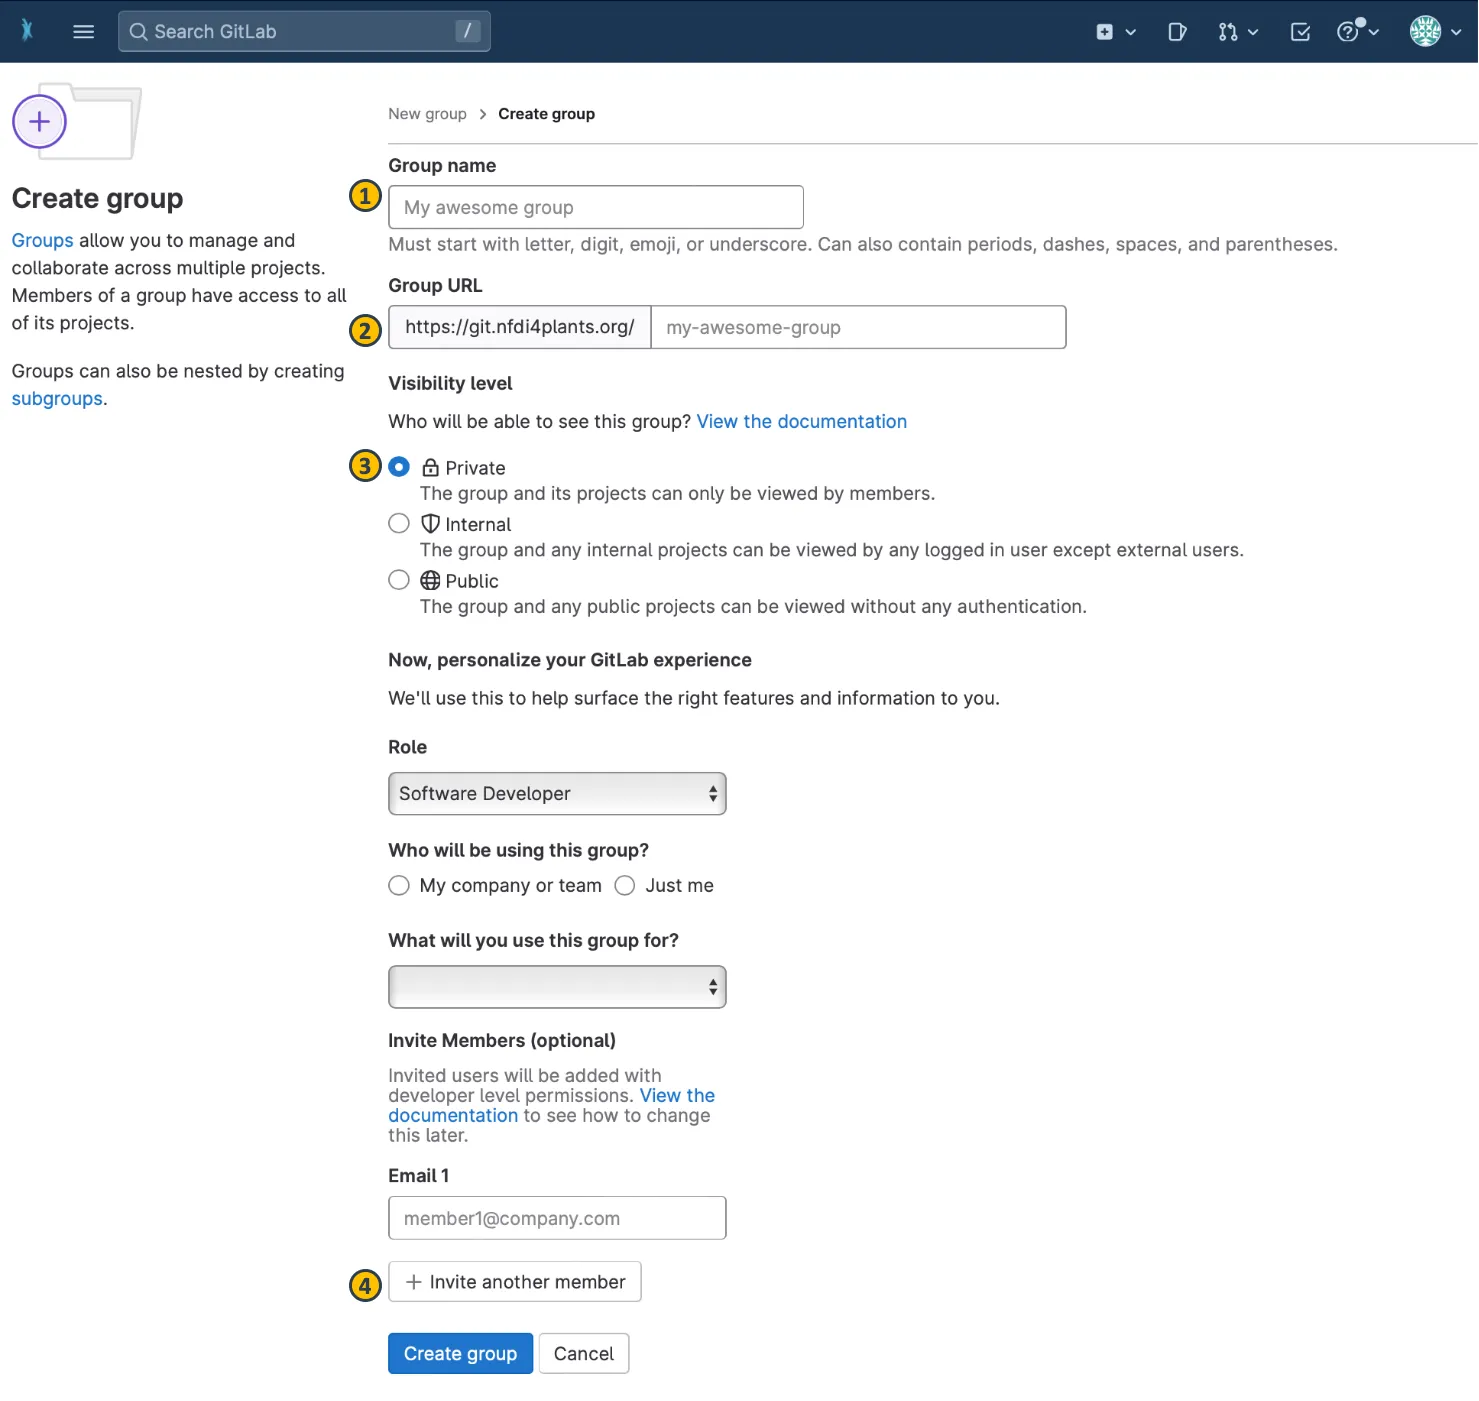Open the Help question mark menu

[x=1357, y=32]
